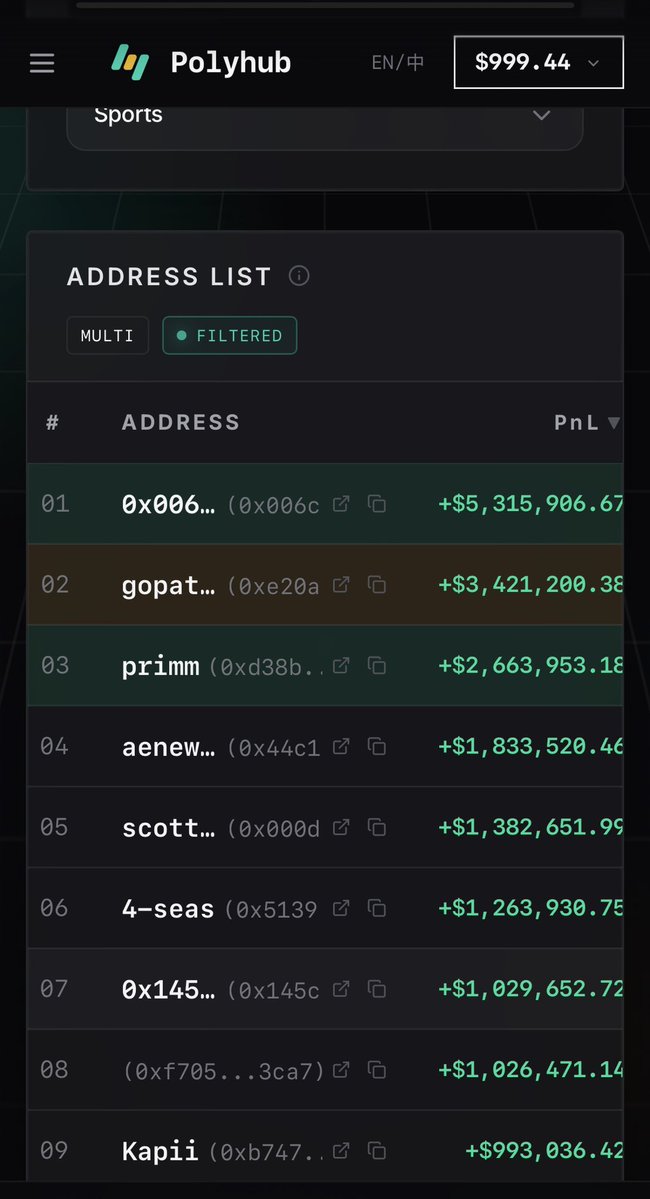This screenshot has height=1199, width=650.
Task: Open the $999.44 balance dropdown
Action: click(x=538, y=62)
